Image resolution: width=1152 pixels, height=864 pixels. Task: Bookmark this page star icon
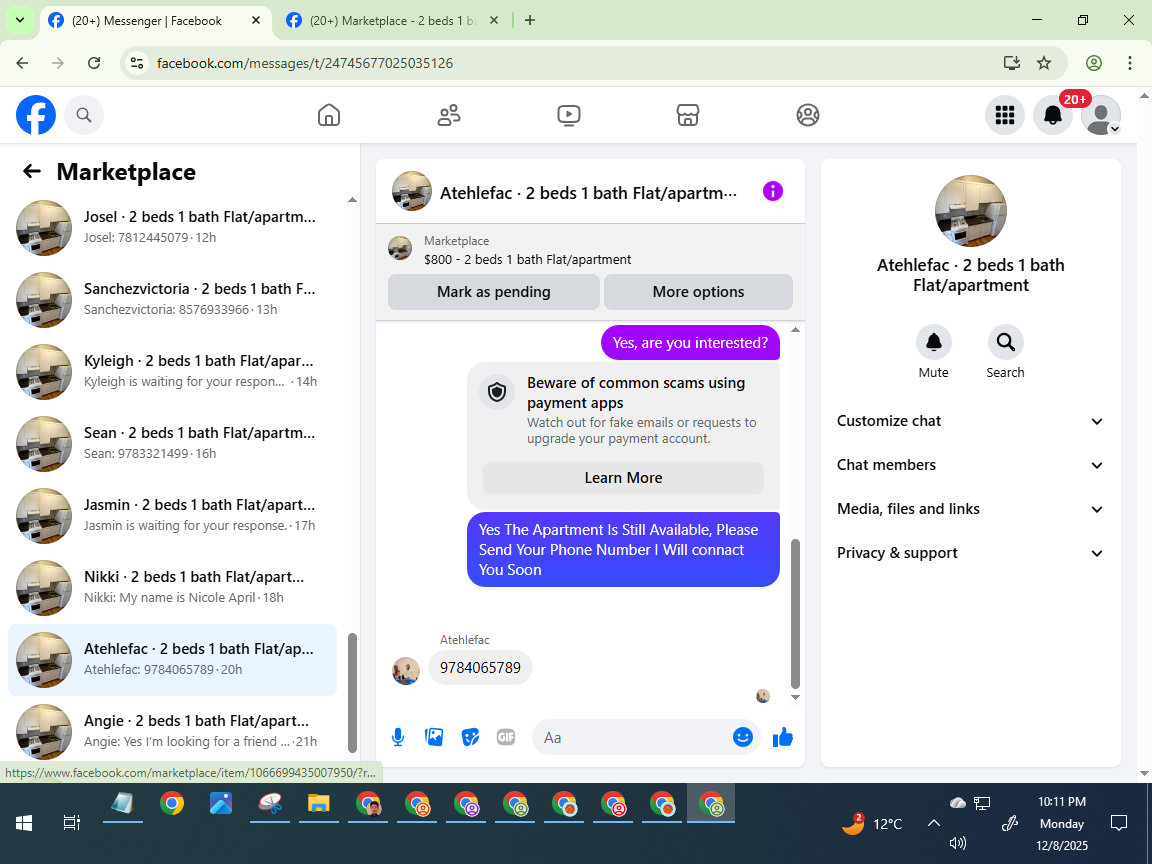tap(1044, 63)
